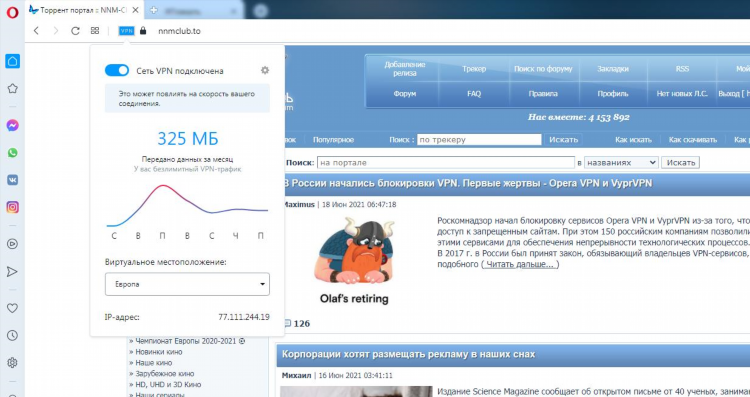750x397 pixels.
Task: Open the player icon in sidebar
Action: pyautogui.click(x=12, y=244)
